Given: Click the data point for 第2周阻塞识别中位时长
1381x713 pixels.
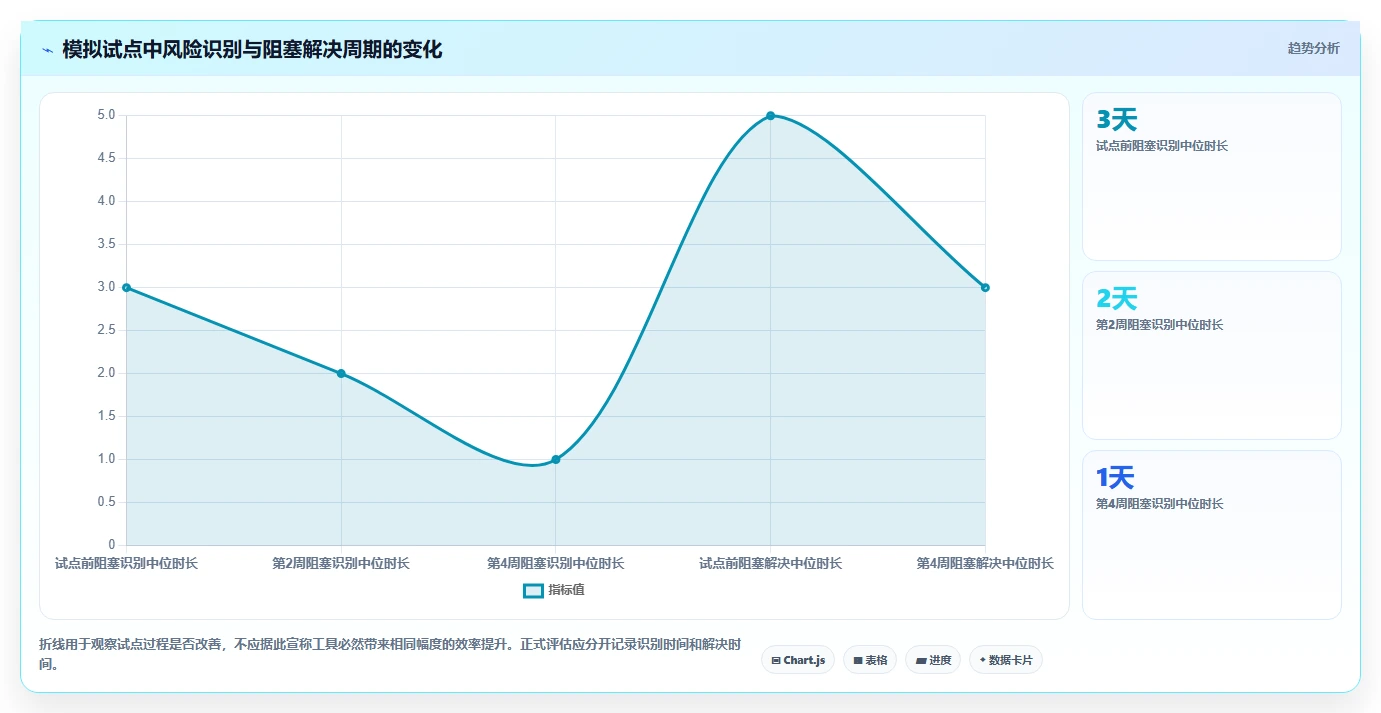Looking at the screenshot, I should 341,374.
